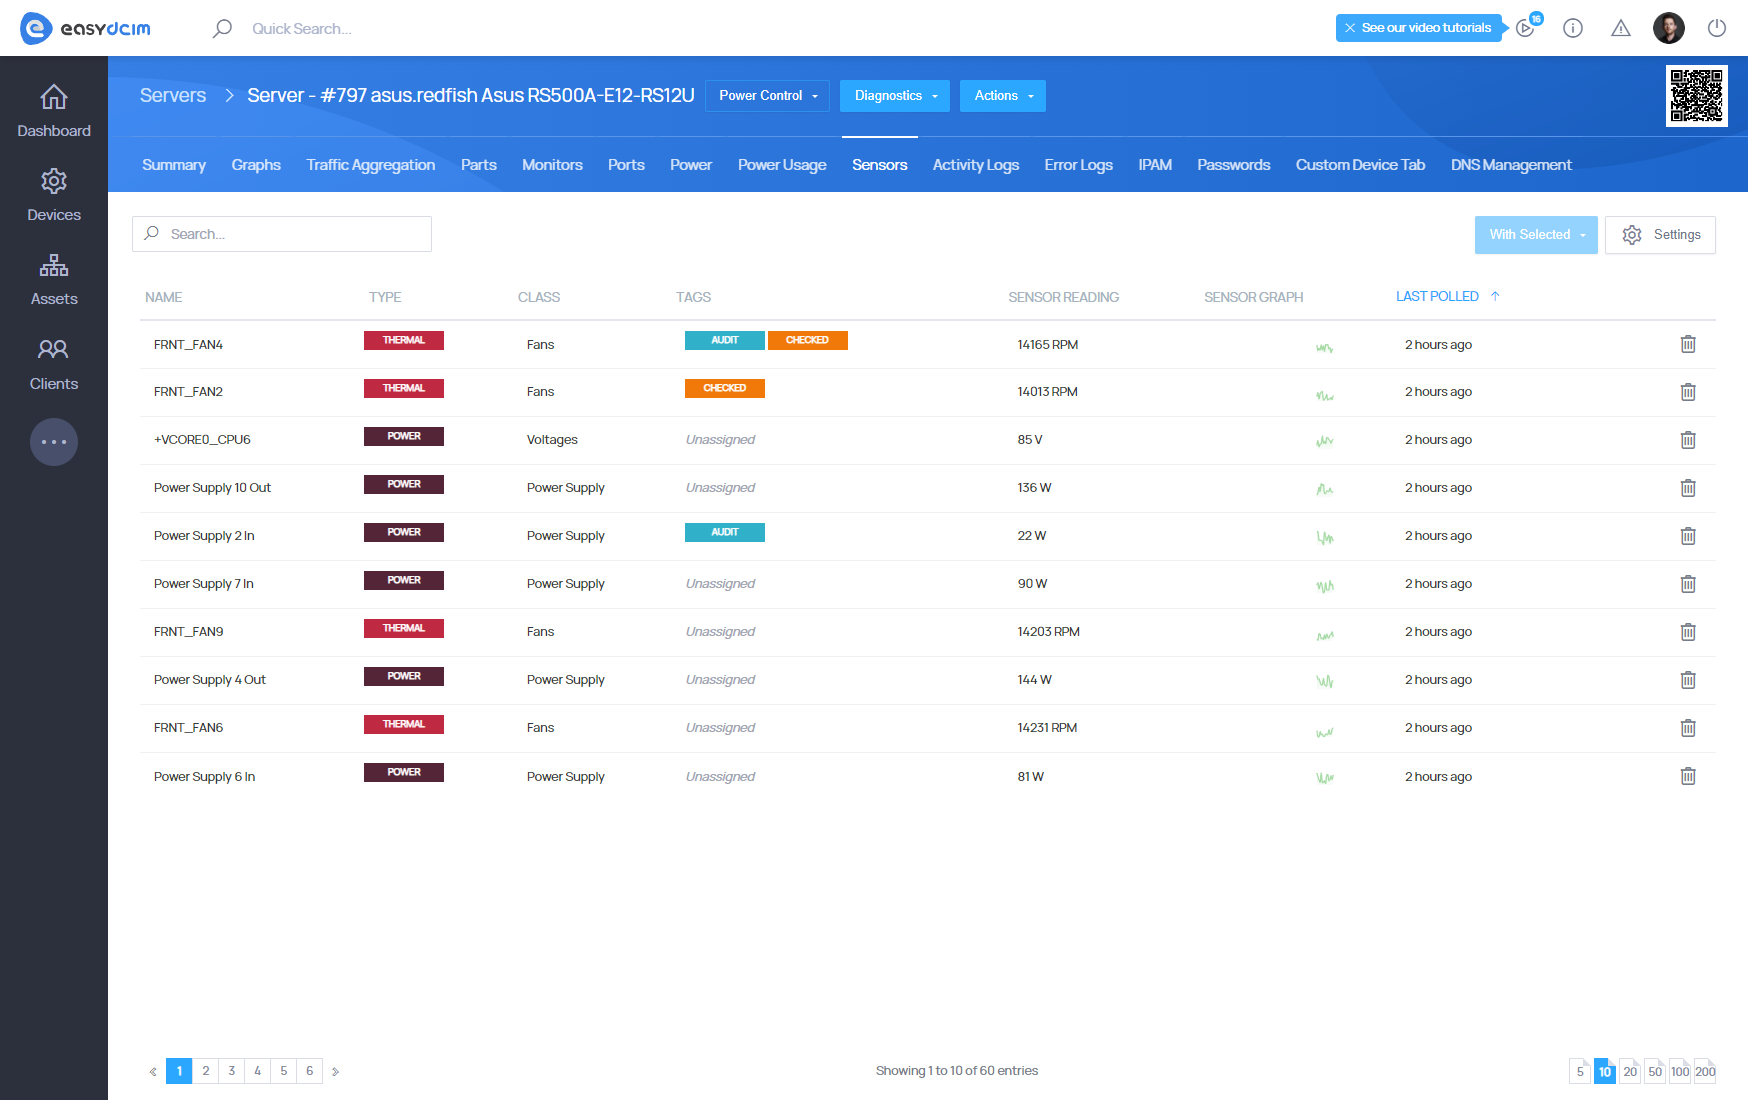Focus the Quick Search field
This screenshot has width=1748, height=1100.
(x=302, y=28)
